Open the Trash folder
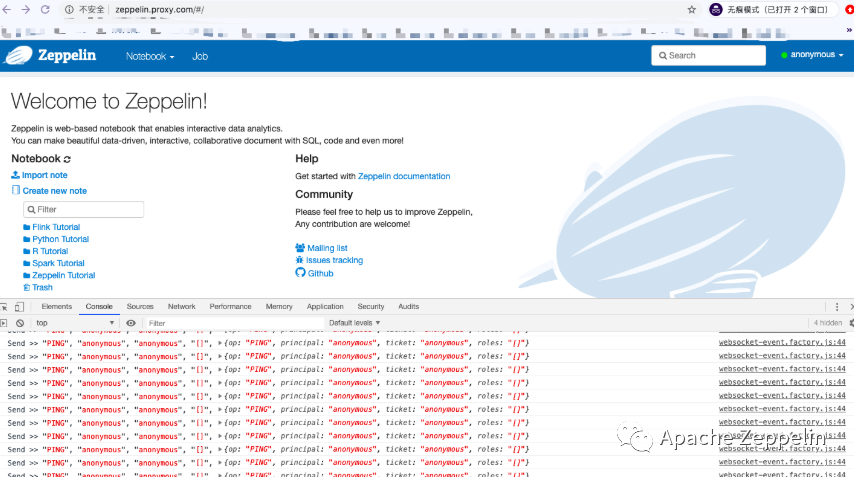Image resolution: width=854 pixels, height=477 pixels. (42, 287)
